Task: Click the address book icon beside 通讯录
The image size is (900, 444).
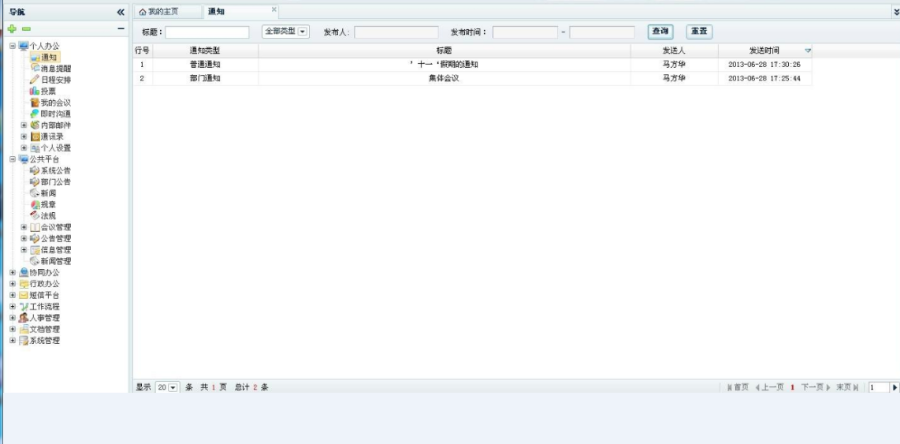Action: coord(34,137)
